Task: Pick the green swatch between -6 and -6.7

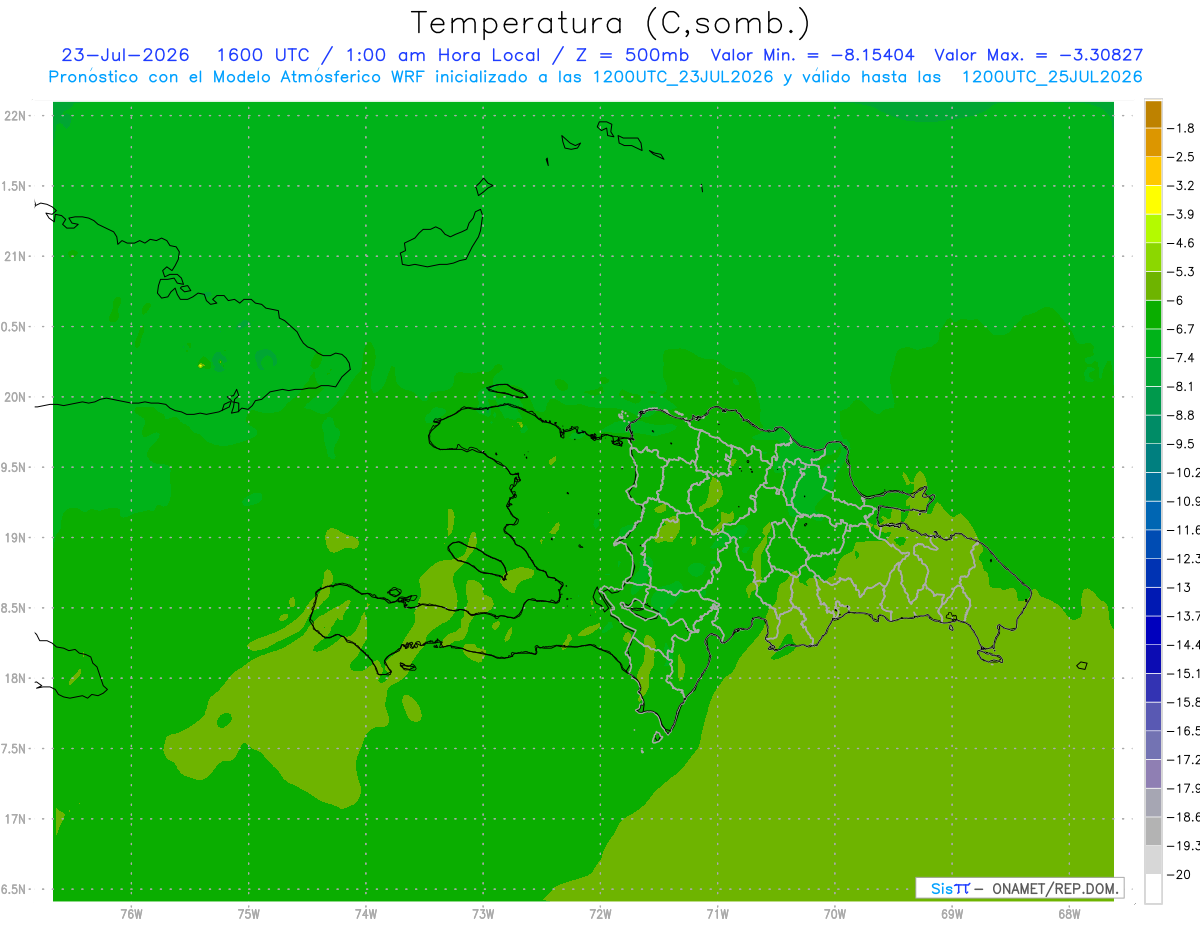Action: 1153,315
